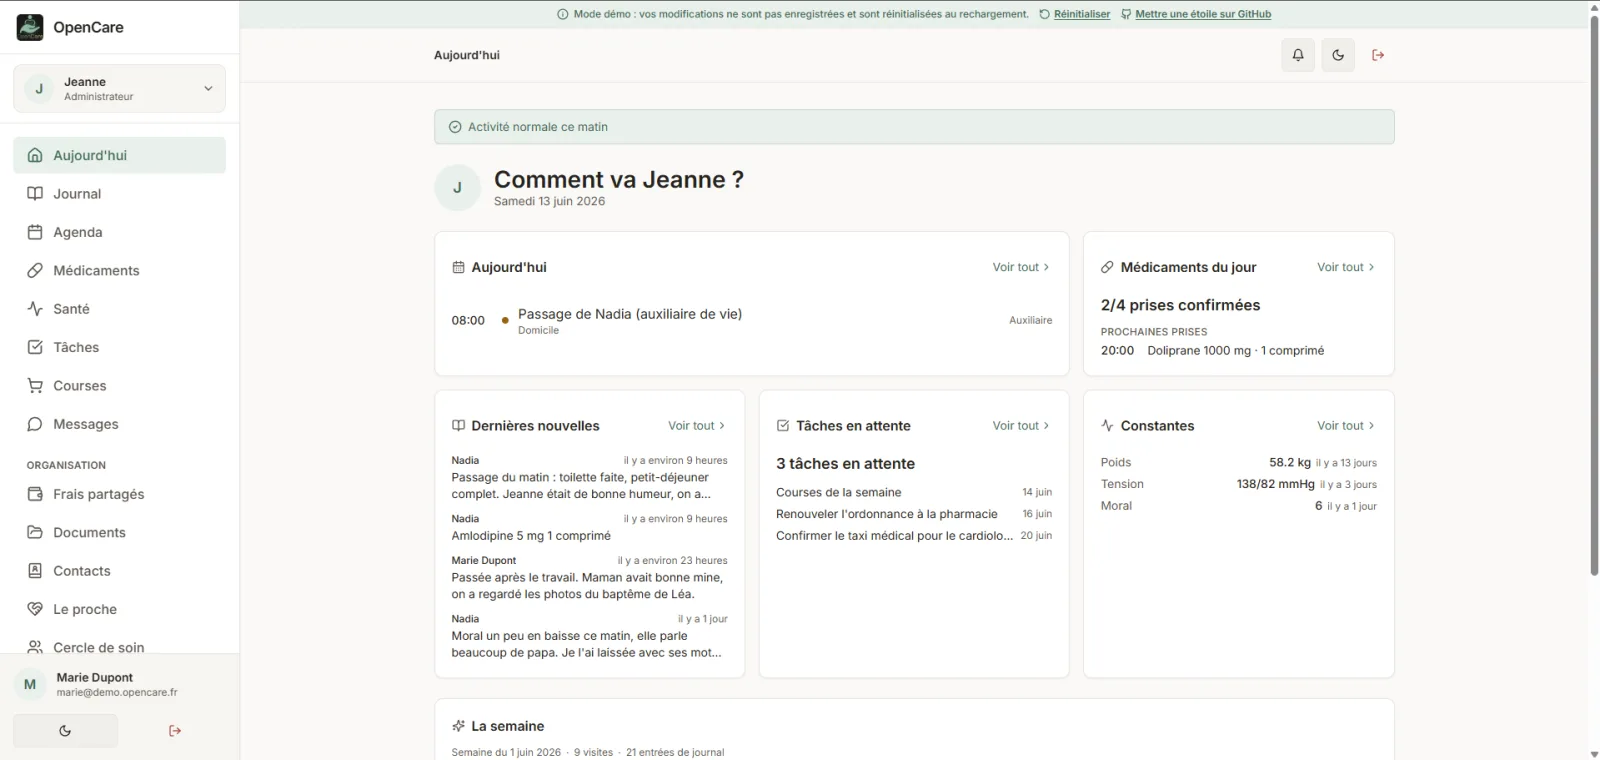Open the Frais partagés wallet icon
1600x760 pixels.
tap(35, 494)
